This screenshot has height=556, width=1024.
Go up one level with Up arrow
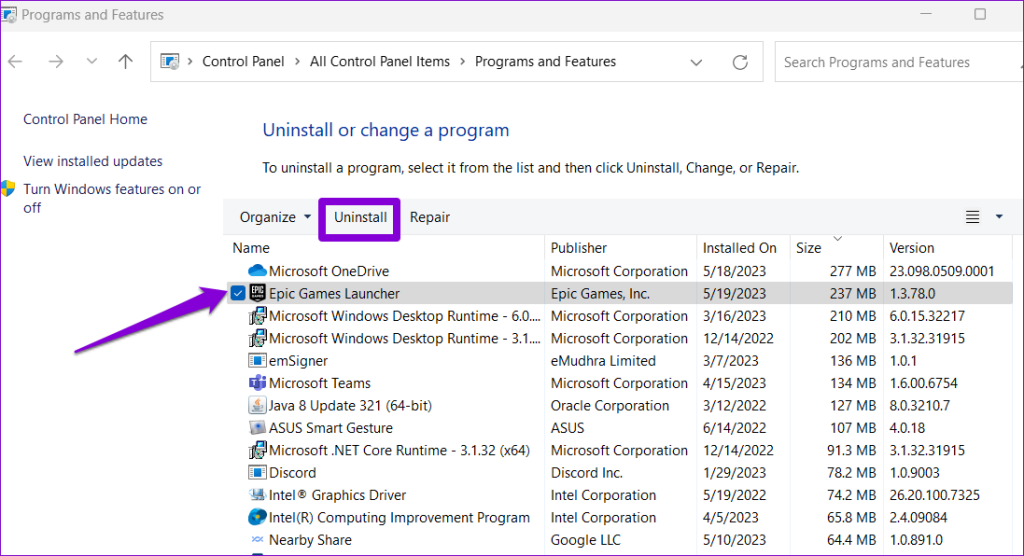(125, 61)
